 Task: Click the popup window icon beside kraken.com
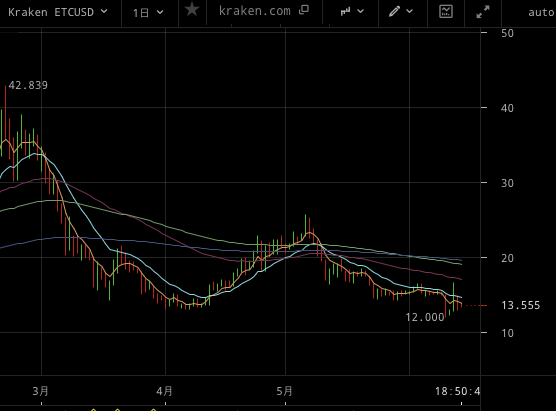(x=304, y=10)
